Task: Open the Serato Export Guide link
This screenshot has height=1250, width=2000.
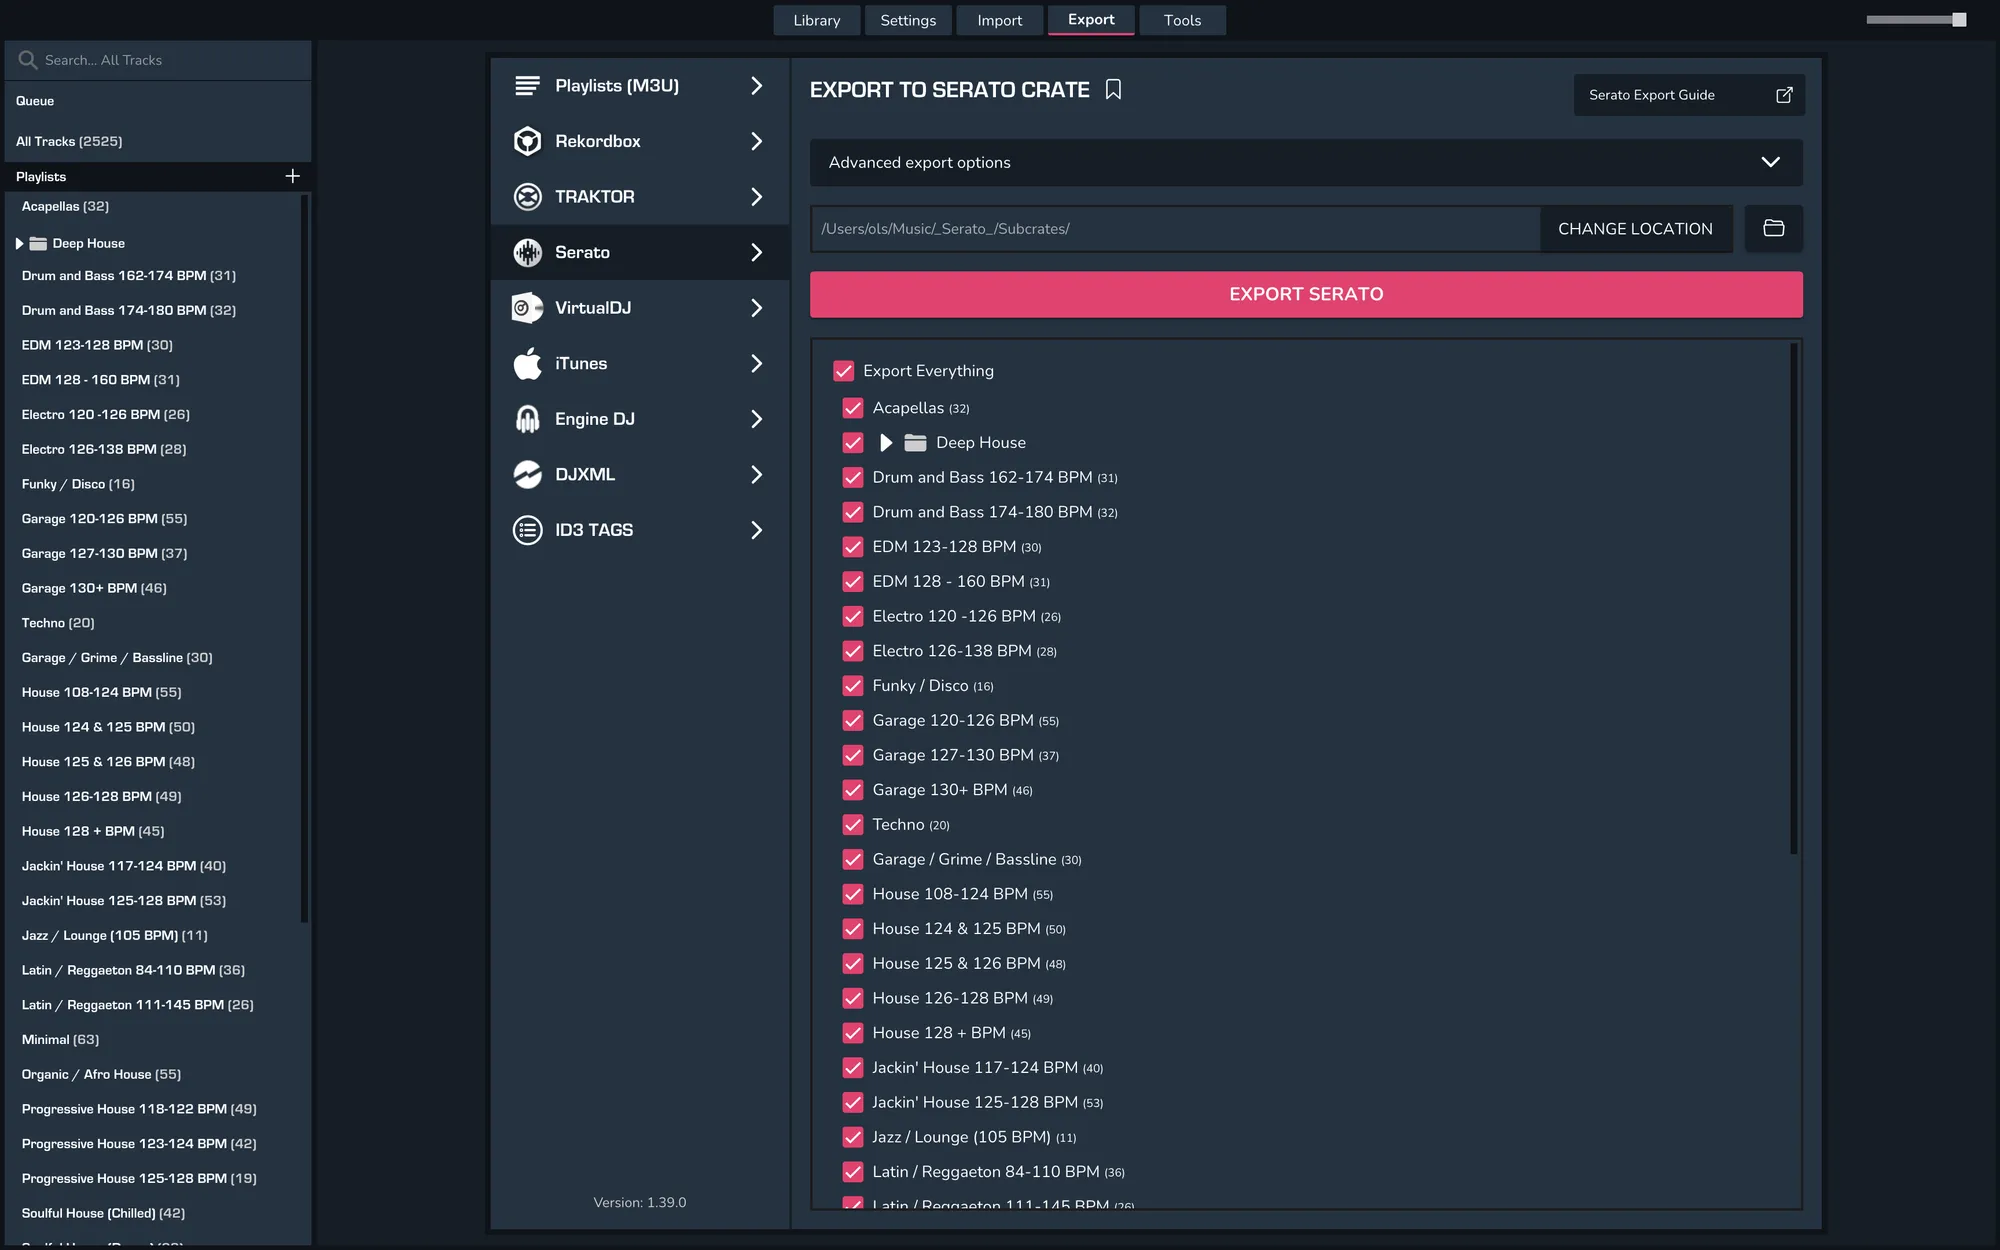Action: [x=1689, y=95]
